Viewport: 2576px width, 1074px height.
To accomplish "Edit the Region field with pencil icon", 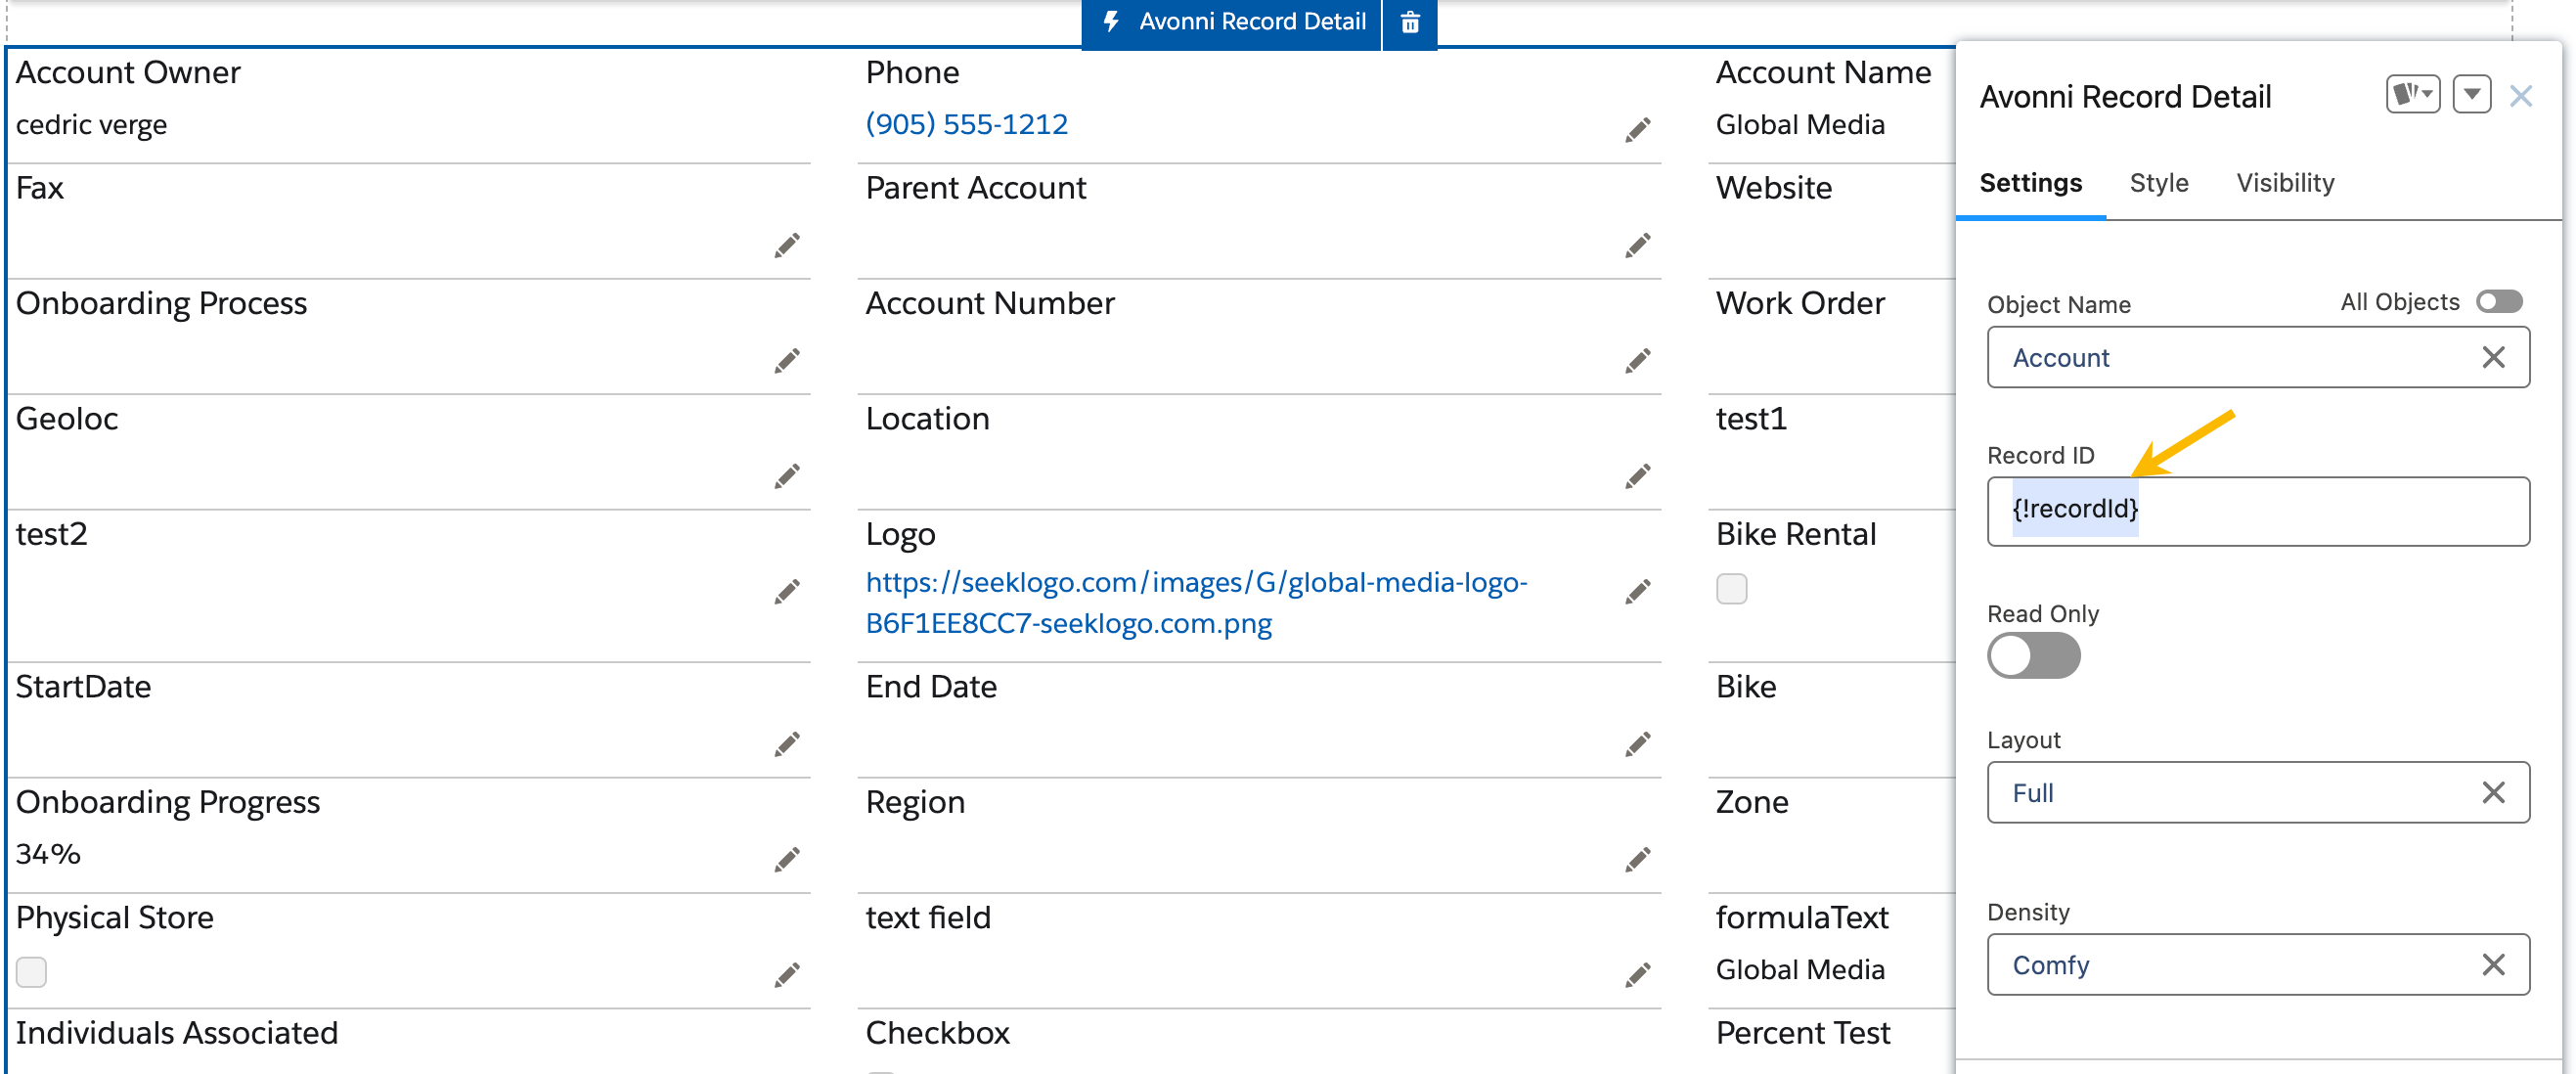I will [1637, 860].
